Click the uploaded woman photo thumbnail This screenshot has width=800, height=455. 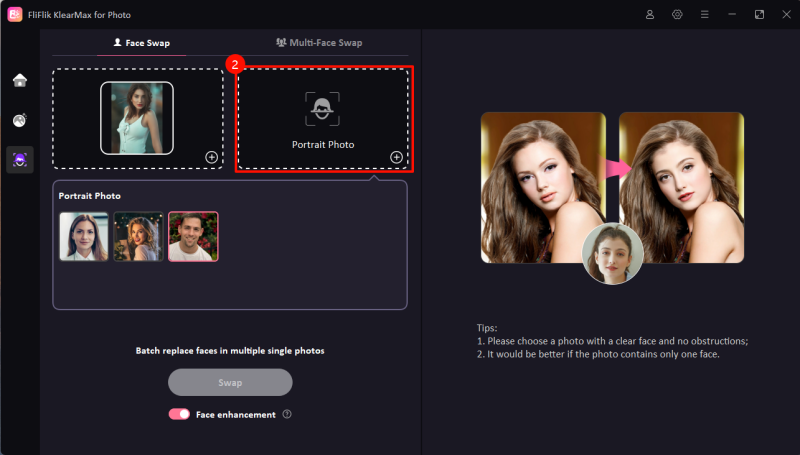click(137, 118)
